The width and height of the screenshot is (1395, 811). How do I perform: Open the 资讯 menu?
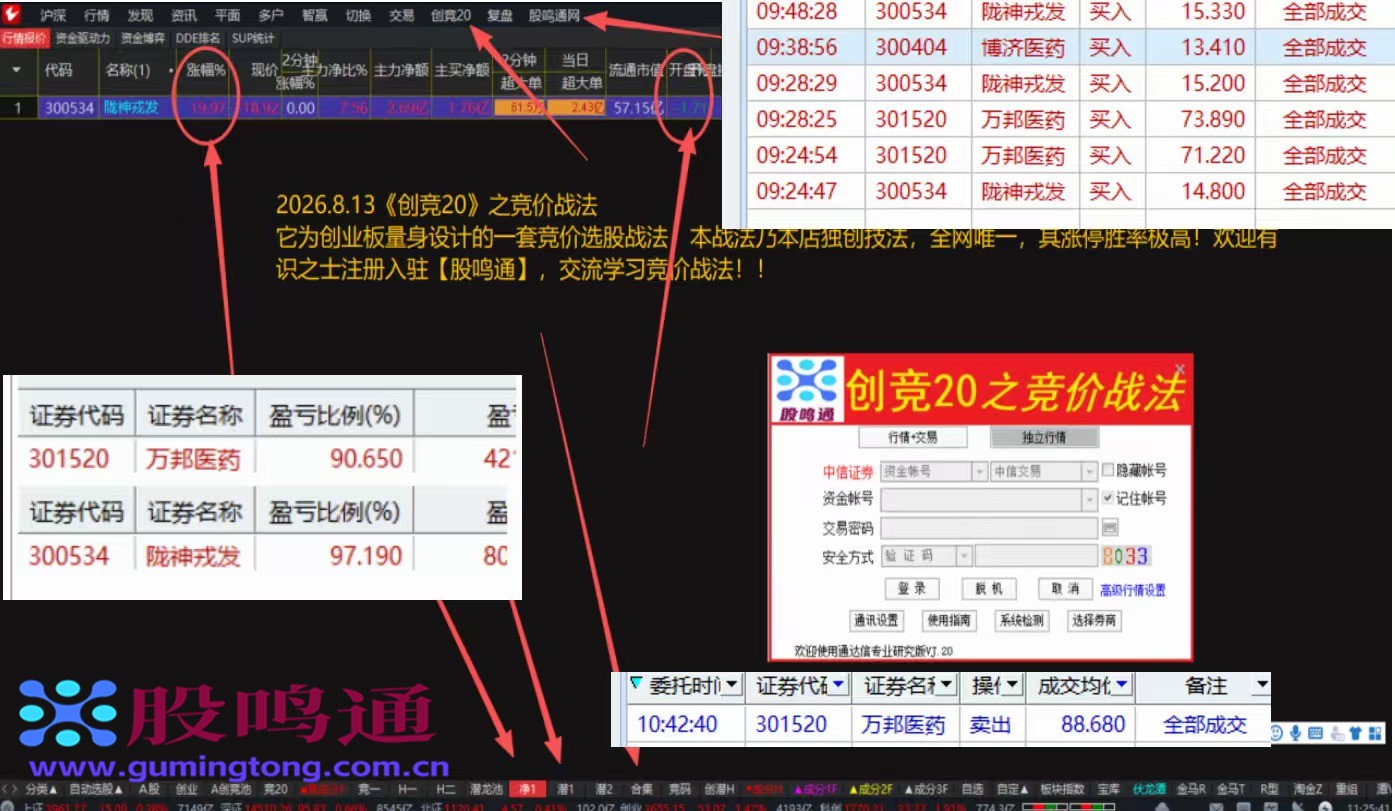pyautogui.click(x=184, y=16)
